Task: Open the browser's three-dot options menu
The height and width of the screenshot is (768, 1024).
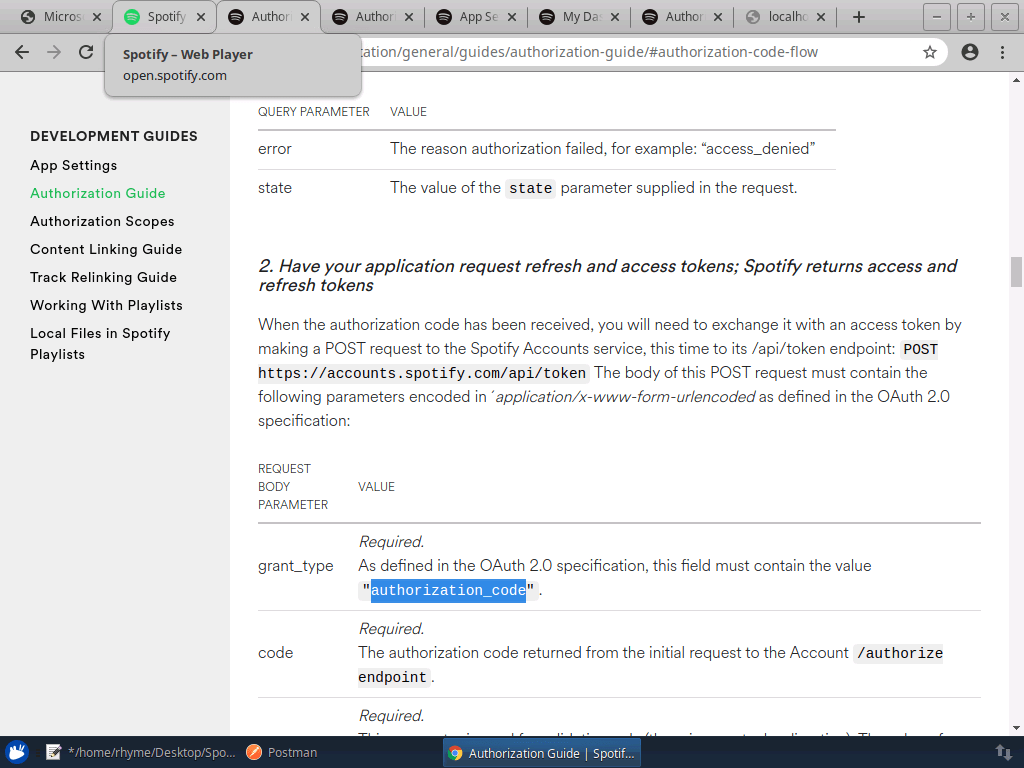Action: [1003, 52]
